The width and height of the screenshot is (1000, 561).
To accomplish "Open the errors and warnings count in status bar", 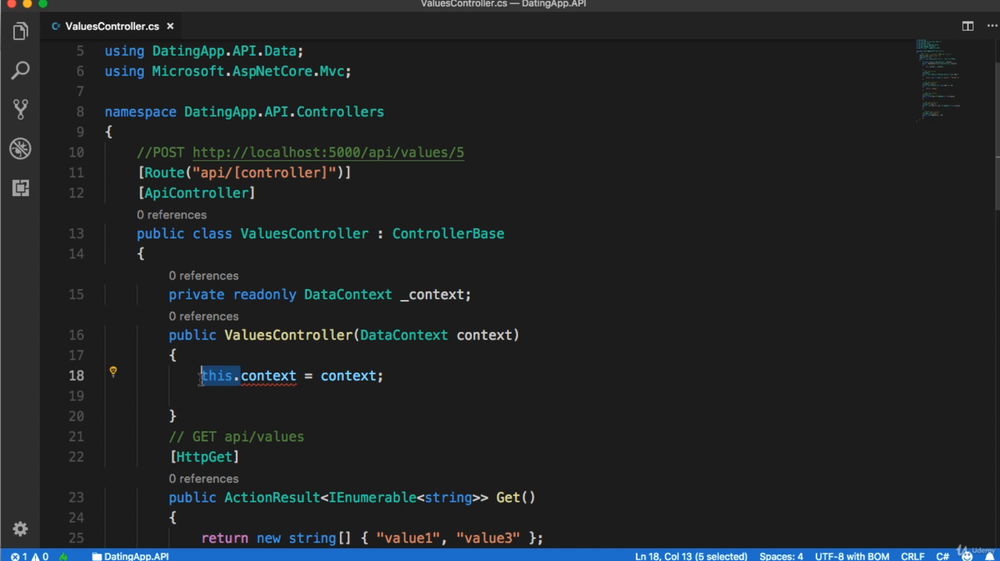I will pos(29,556).
